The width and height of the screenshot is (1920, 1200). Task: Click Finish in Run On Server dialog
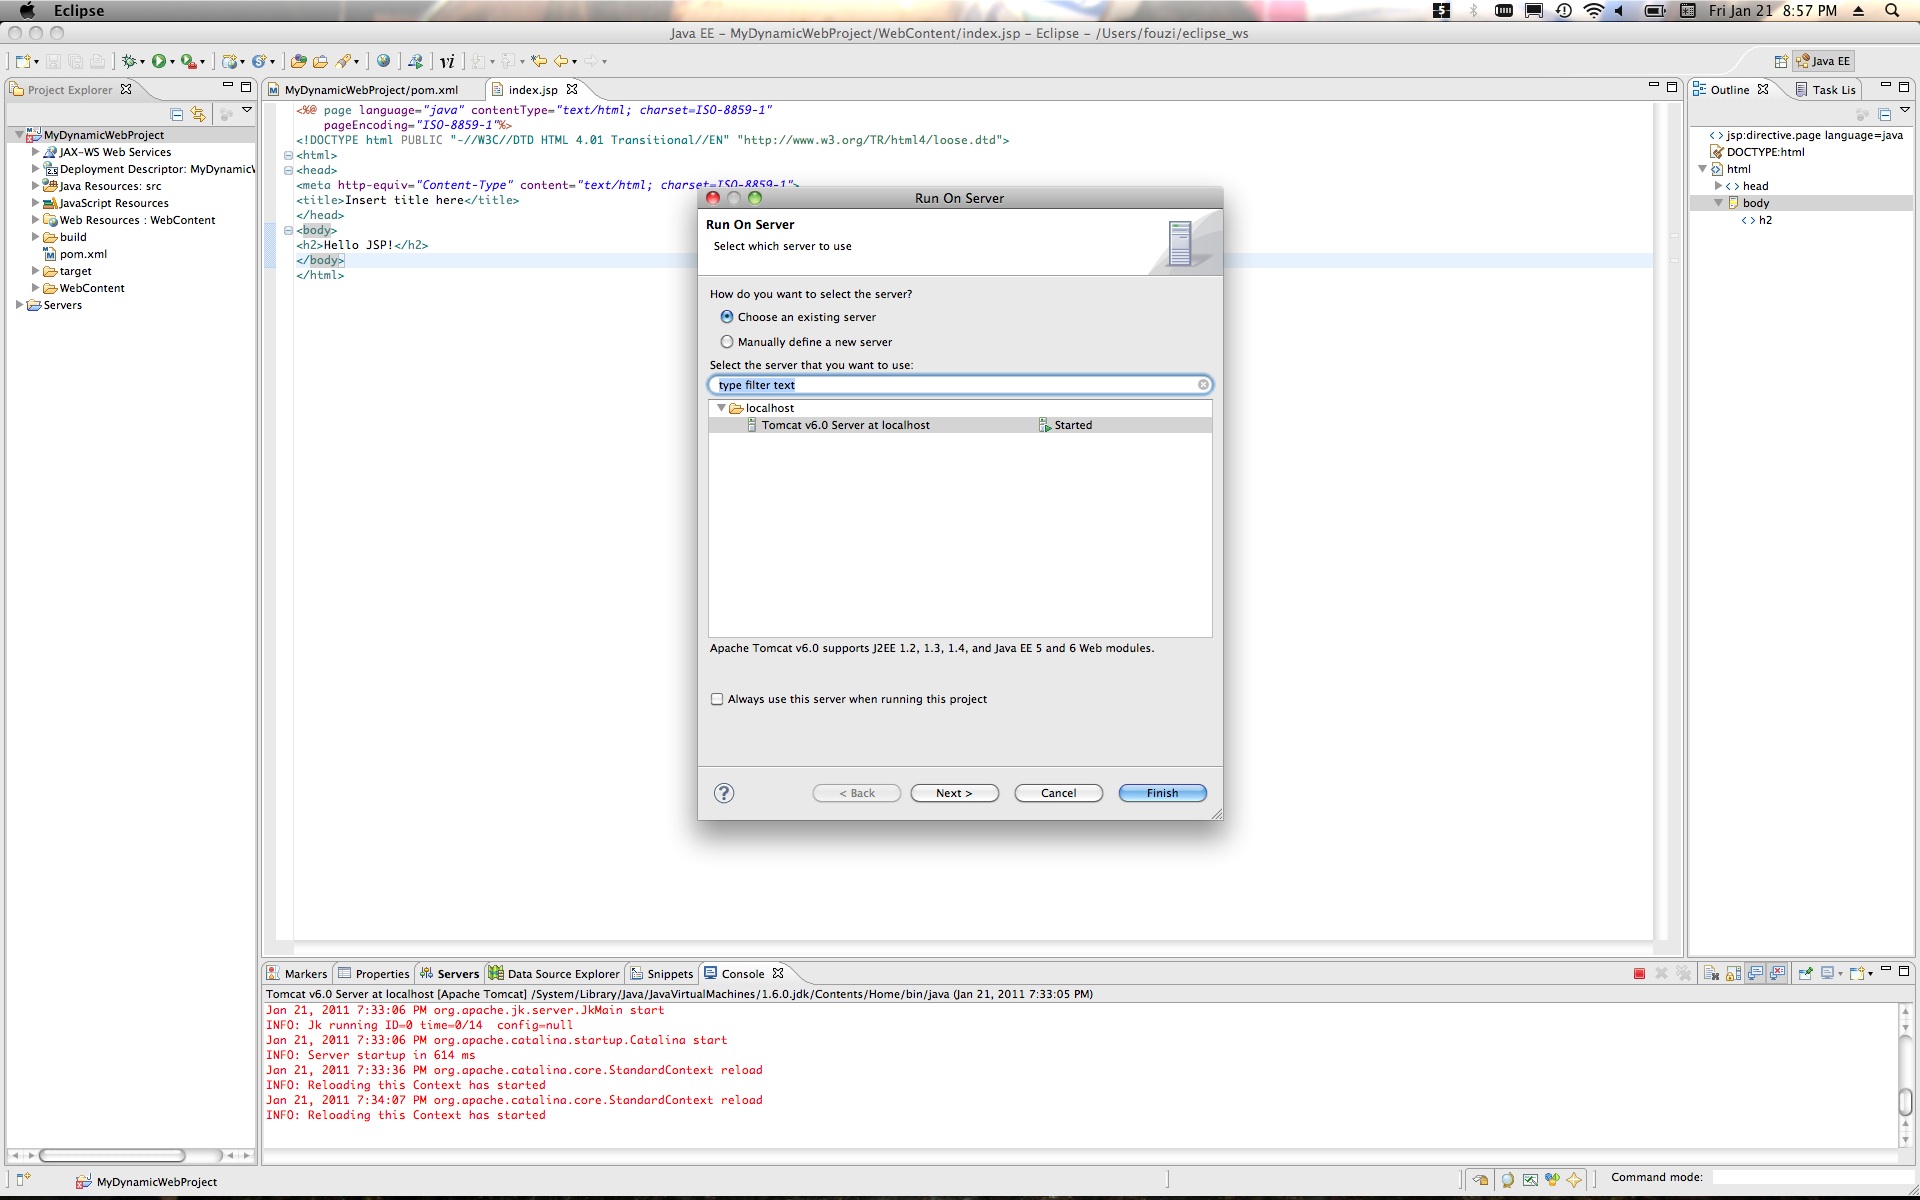coord(1162,793)
